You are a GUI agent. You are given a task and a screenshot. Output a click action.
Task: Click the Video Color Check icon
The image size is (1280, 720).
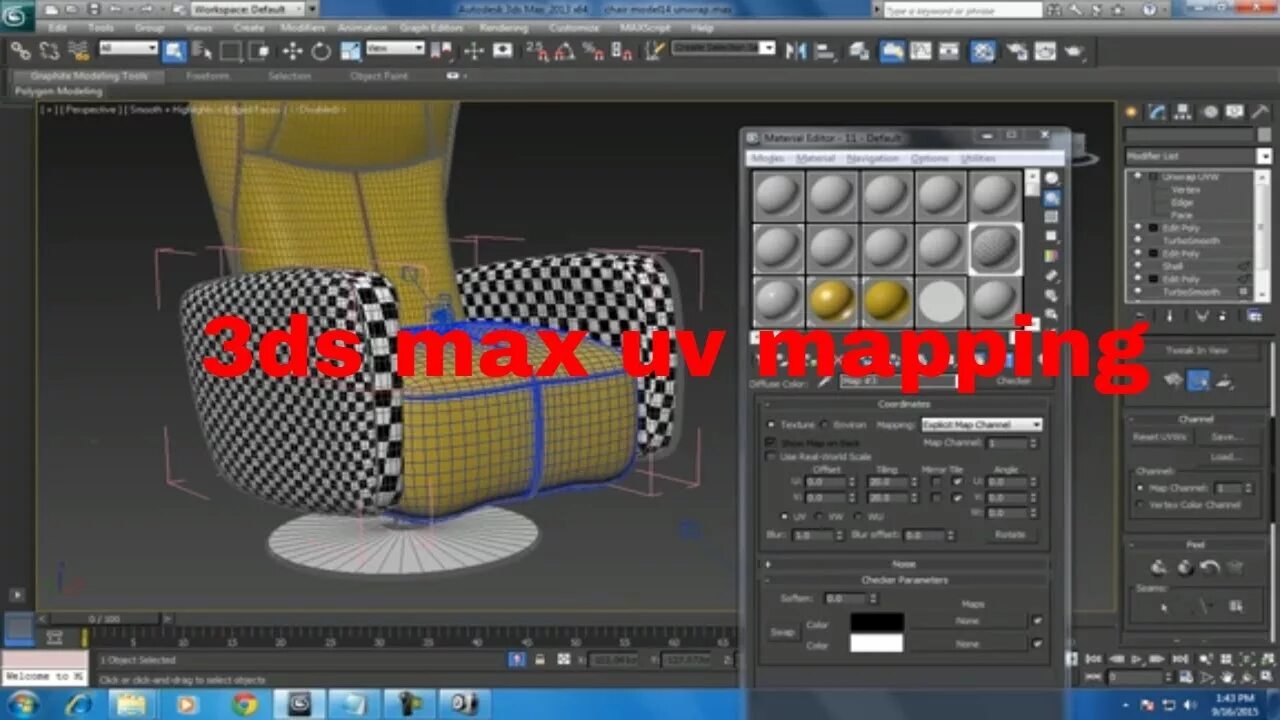pos(1052,256)
